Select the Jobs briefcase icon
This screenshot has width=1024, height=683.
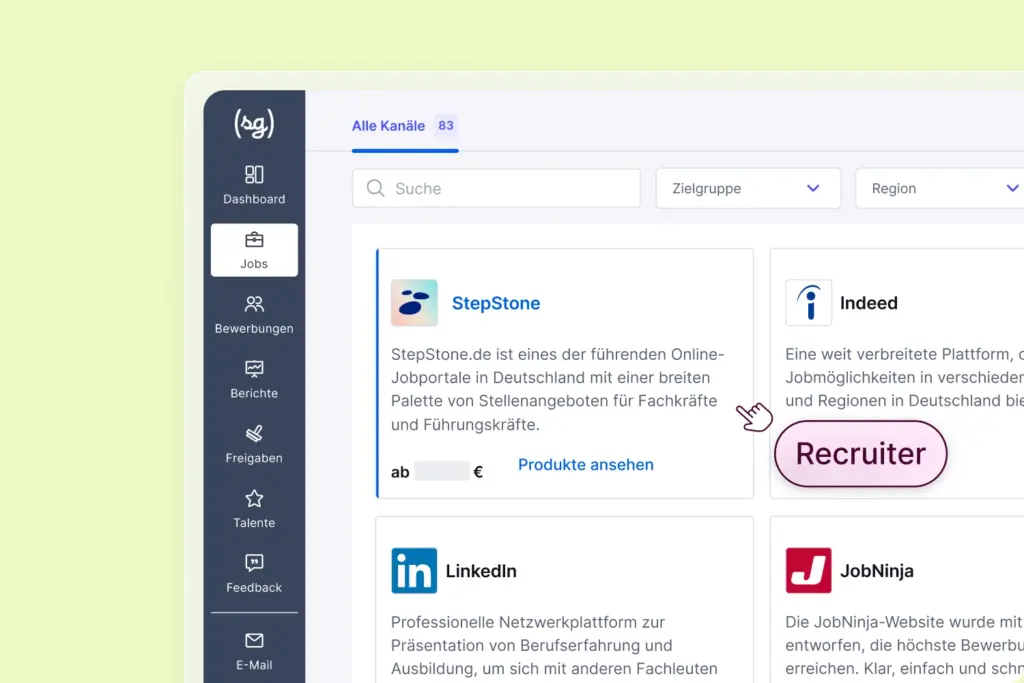pyautogui.click(x=253, y=250)
